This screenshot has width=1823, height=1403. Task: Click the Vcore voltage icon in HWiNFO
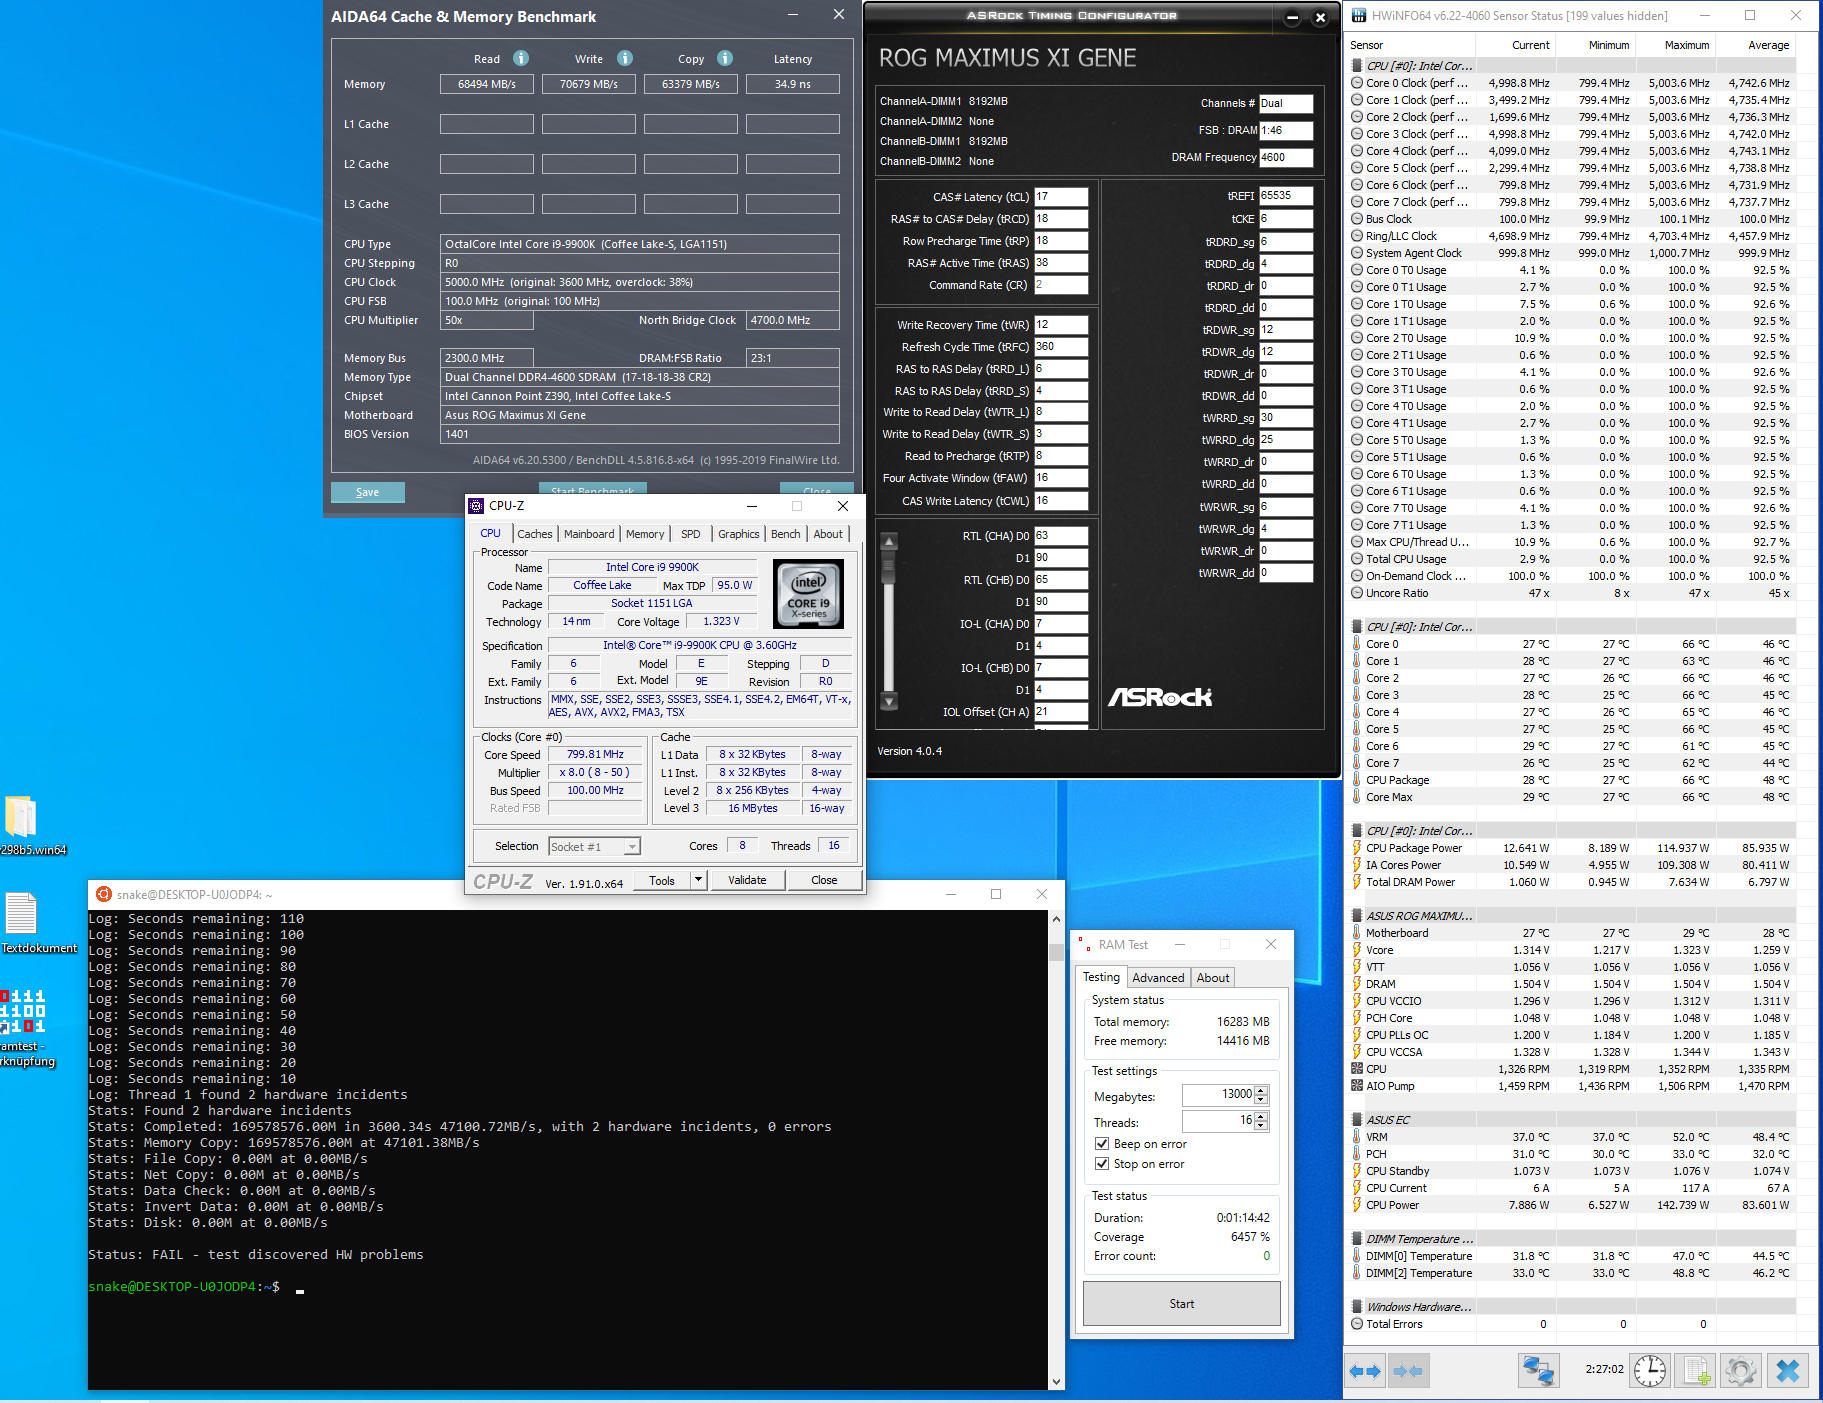coord(1357,950)
